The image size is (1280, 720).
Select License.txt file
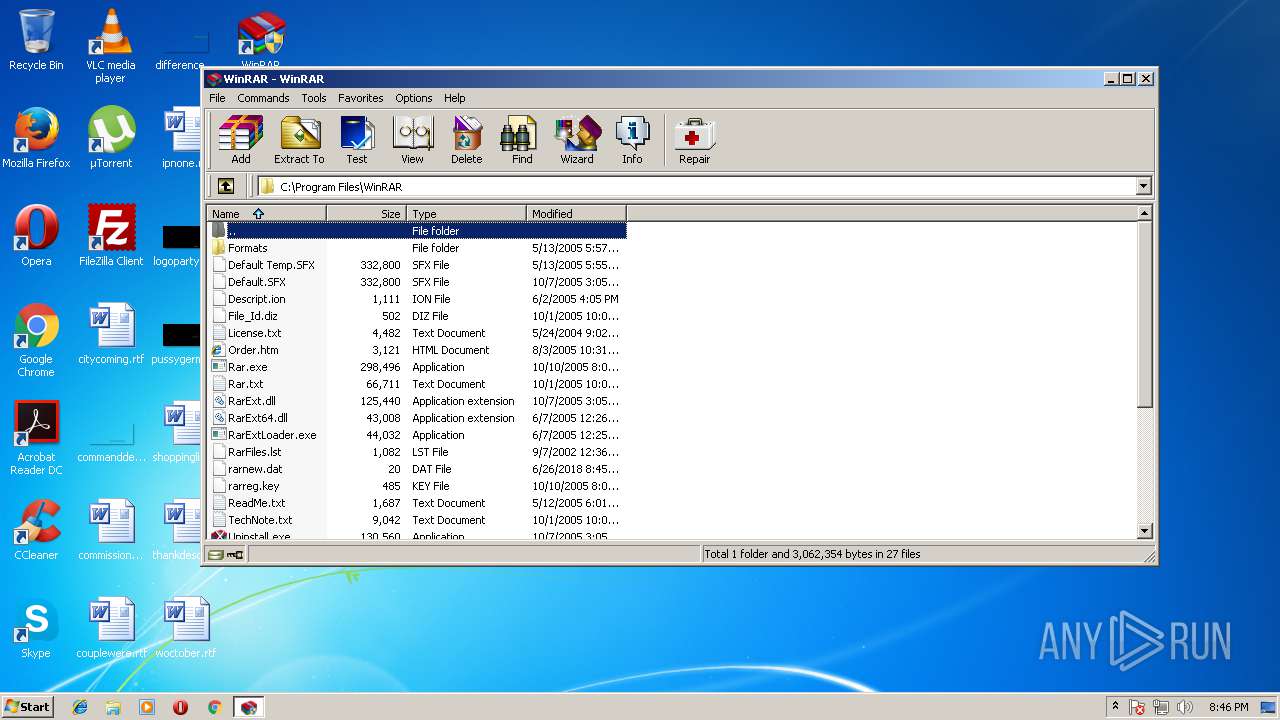pyautogui.click(x=417, y=333)
